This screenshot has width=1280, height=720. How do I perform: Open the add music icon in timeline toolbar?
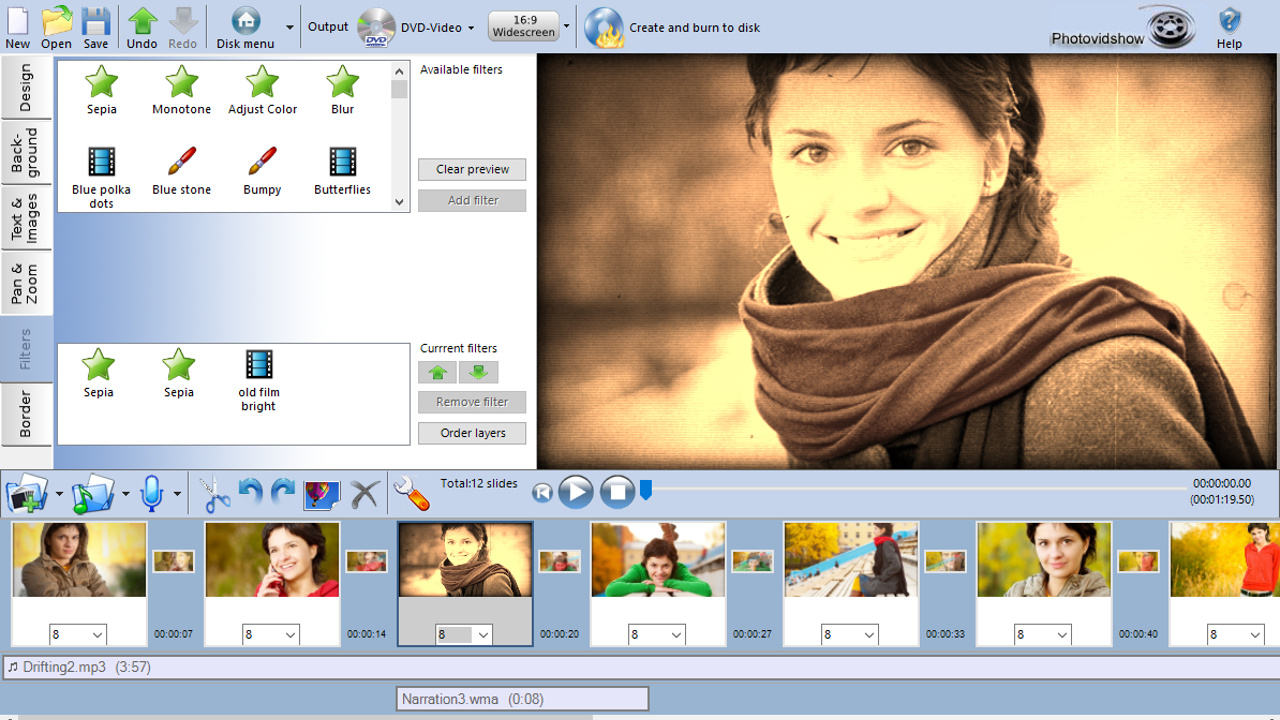[x=90, y=492]
